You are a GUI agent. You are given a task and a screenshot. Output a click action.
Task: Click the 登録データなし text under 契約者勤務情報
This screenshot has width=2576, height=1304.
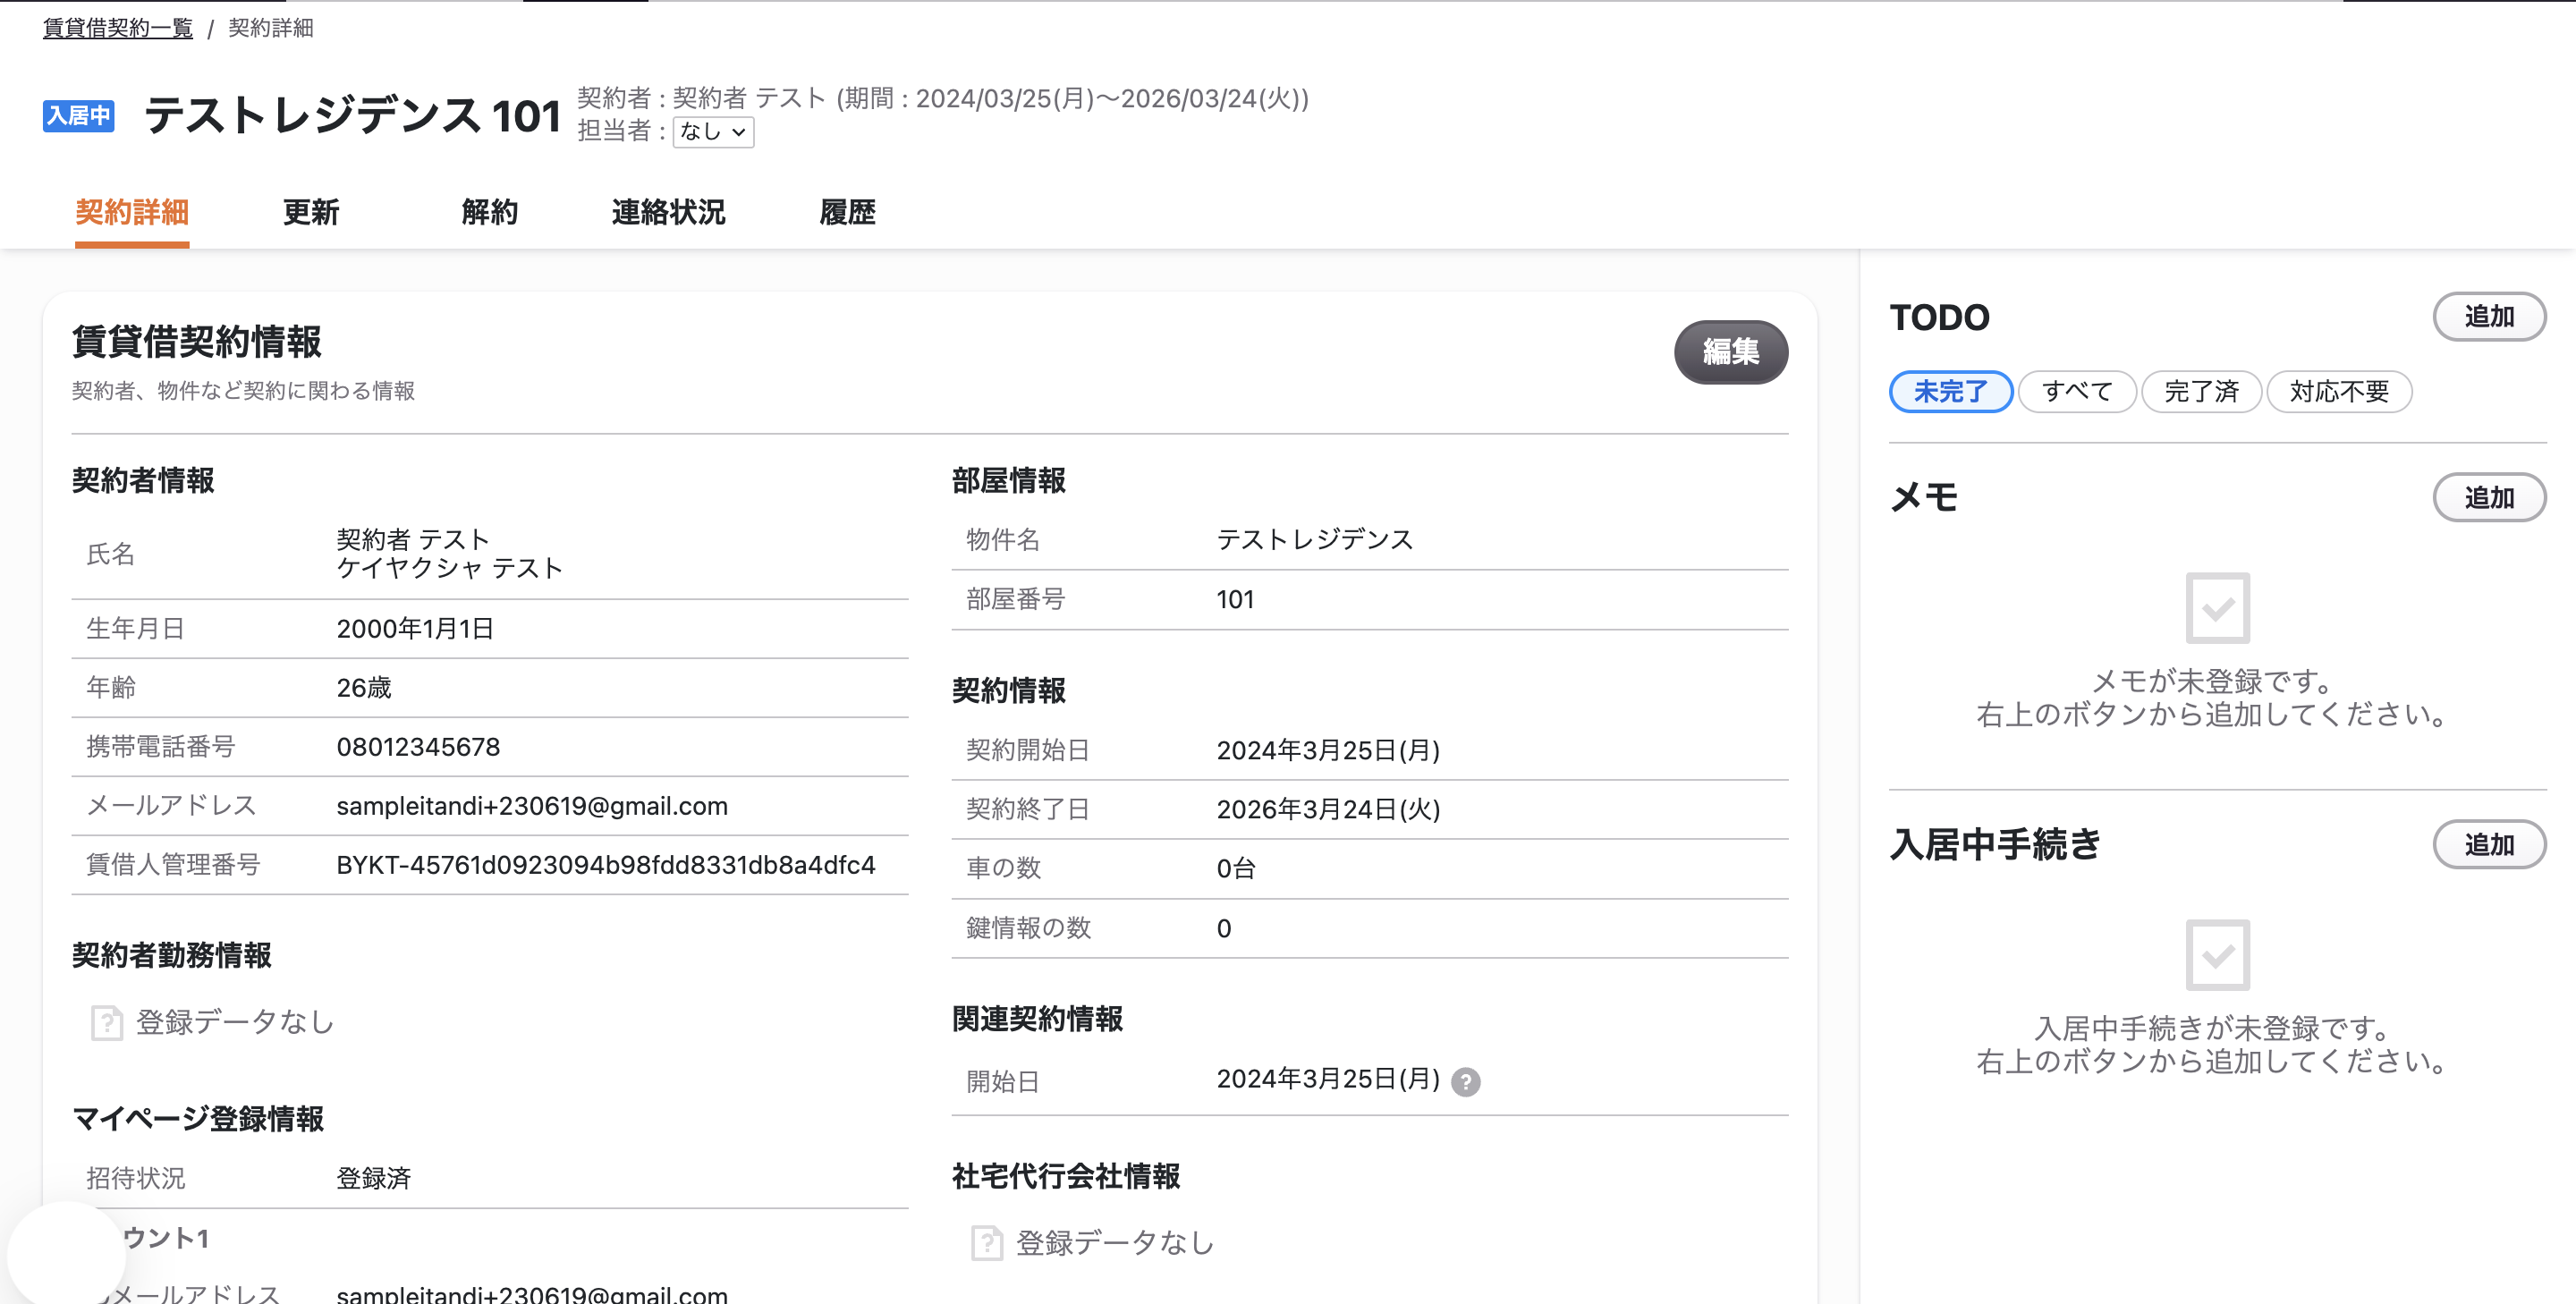[235, 1022]
